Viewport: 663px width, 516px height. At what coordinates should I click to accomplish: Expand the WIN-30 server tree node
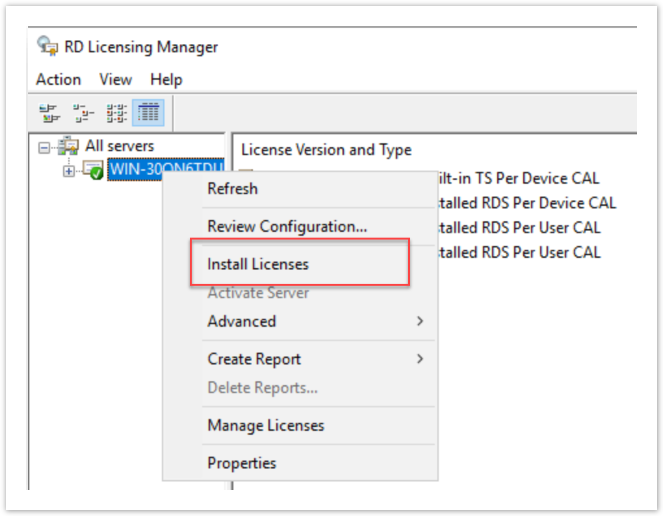[x=68, y=171]
